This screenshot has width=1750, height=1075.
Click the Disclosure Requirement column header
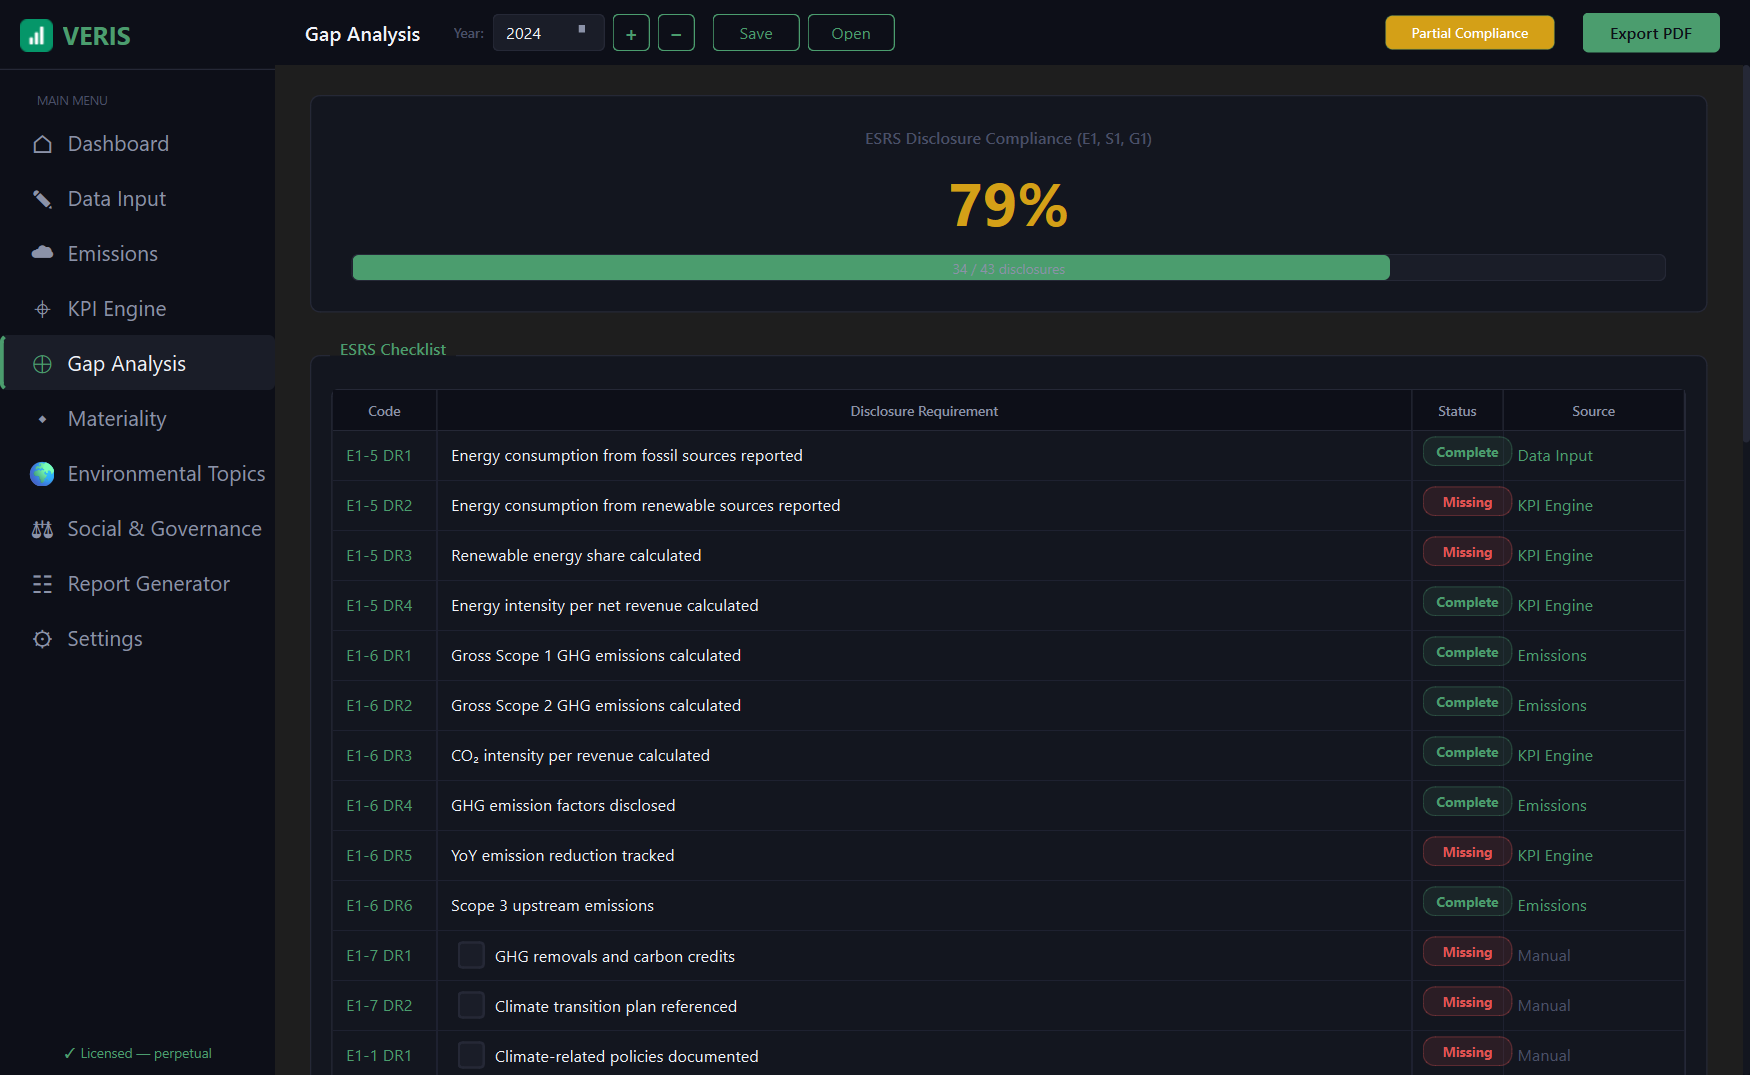point(924,411)
